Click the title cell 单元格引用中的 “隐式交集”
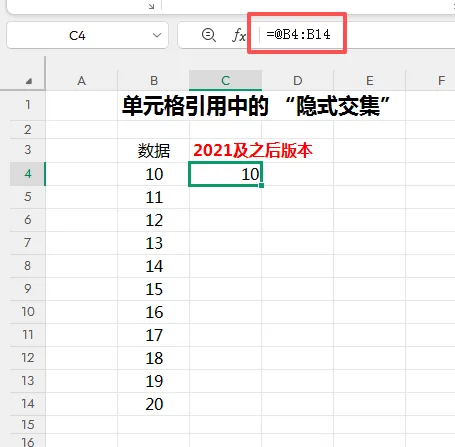The width and height of the screenshot is (455, 447). tap(256, 106)
